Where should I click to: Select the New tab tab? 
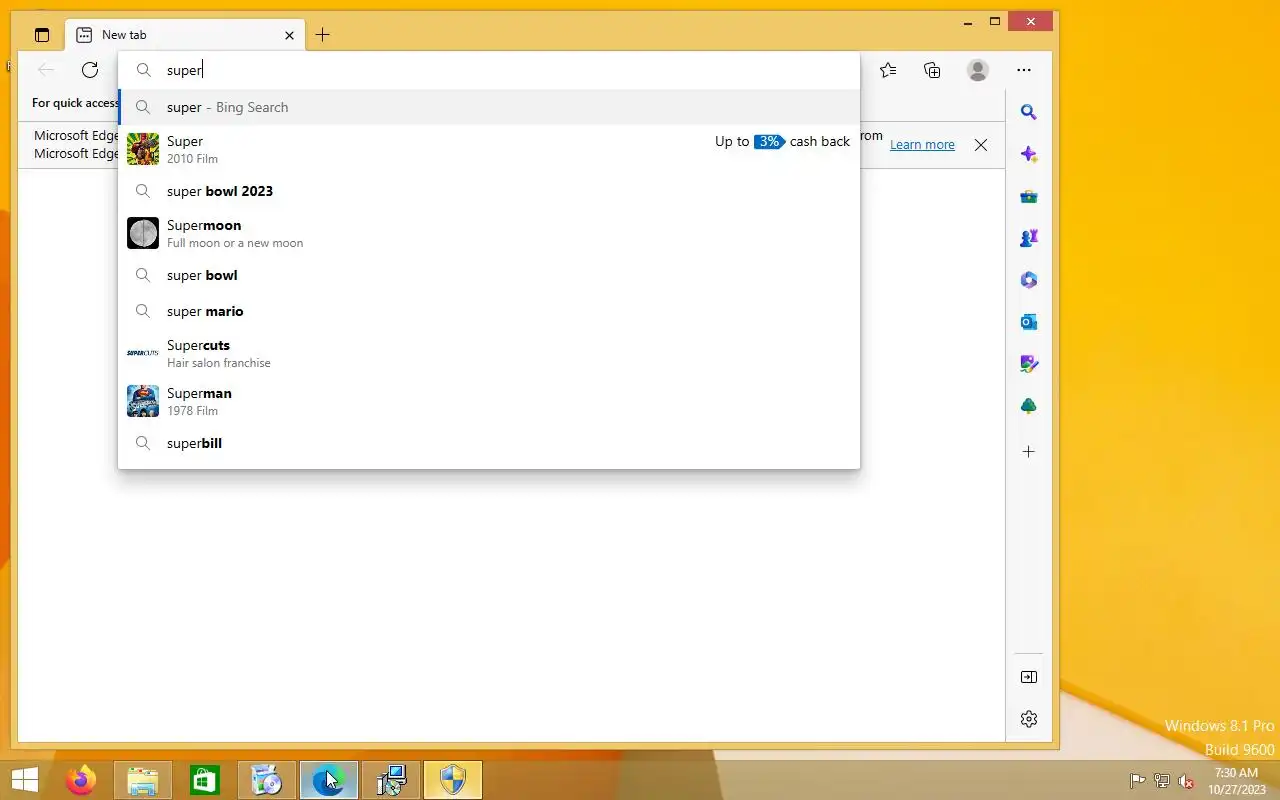click(186, 35)
